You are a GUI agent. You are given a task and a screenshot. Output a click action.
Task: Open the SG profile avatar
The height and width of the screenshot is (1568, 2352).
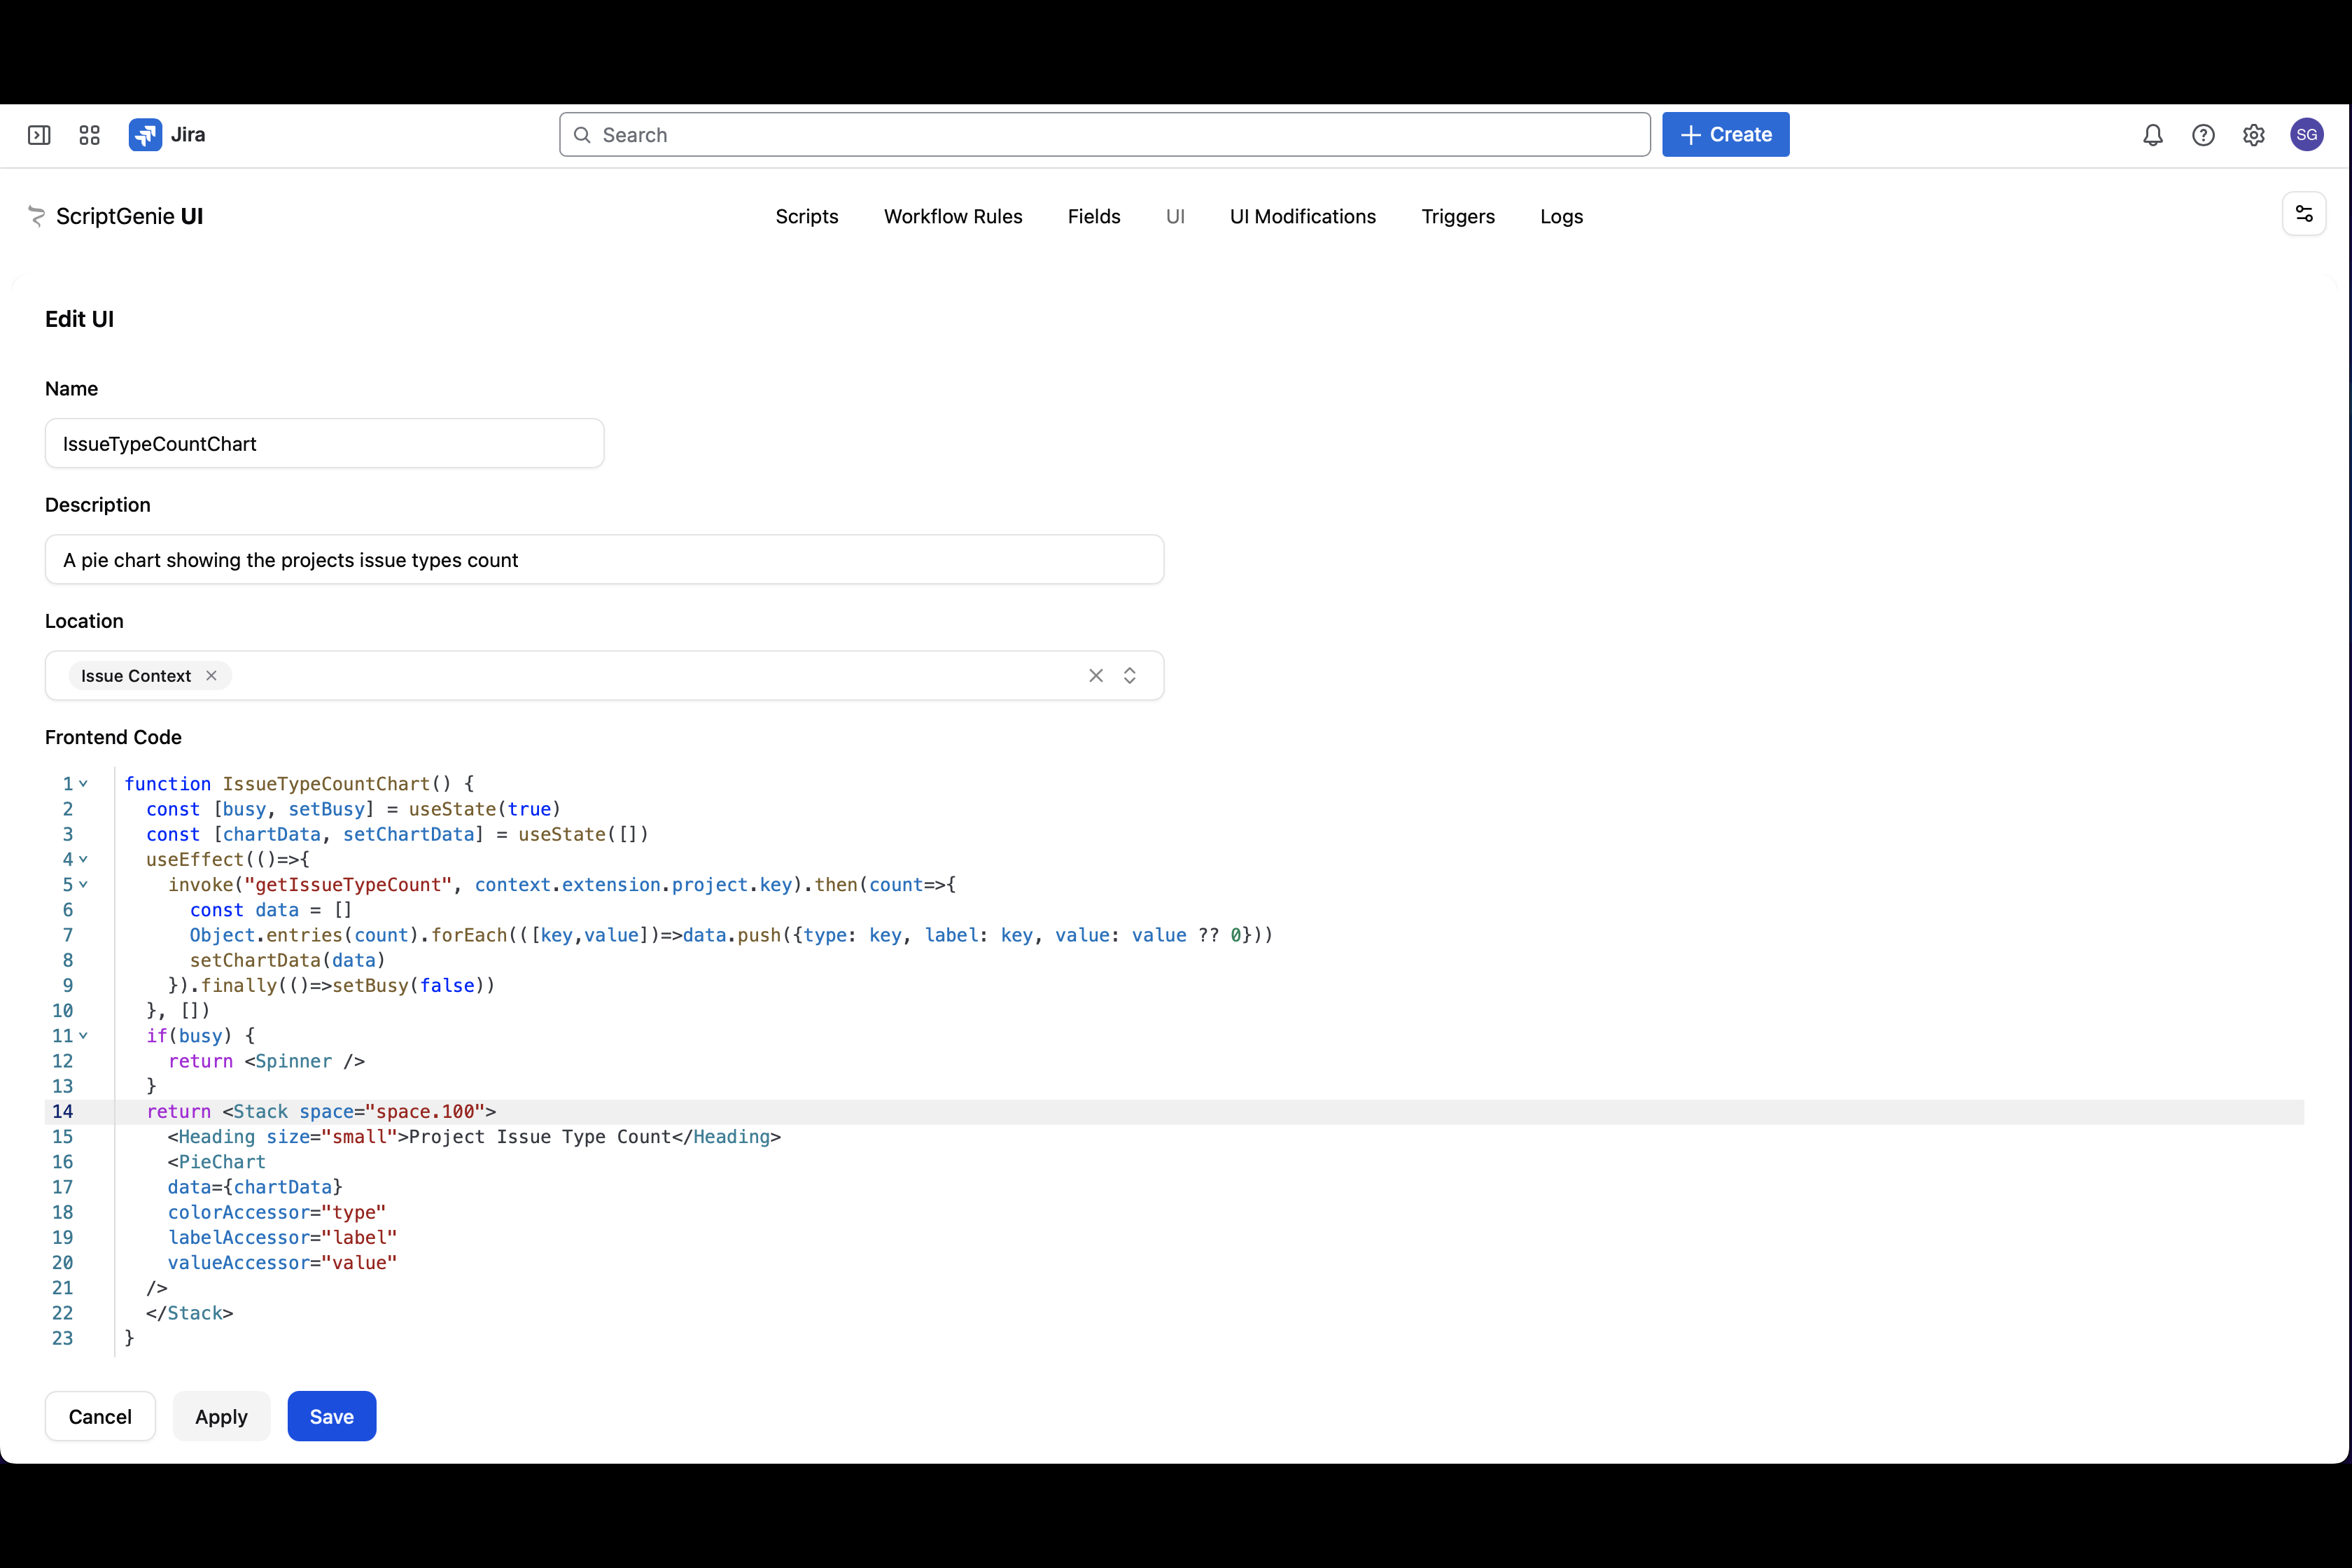2306,135
